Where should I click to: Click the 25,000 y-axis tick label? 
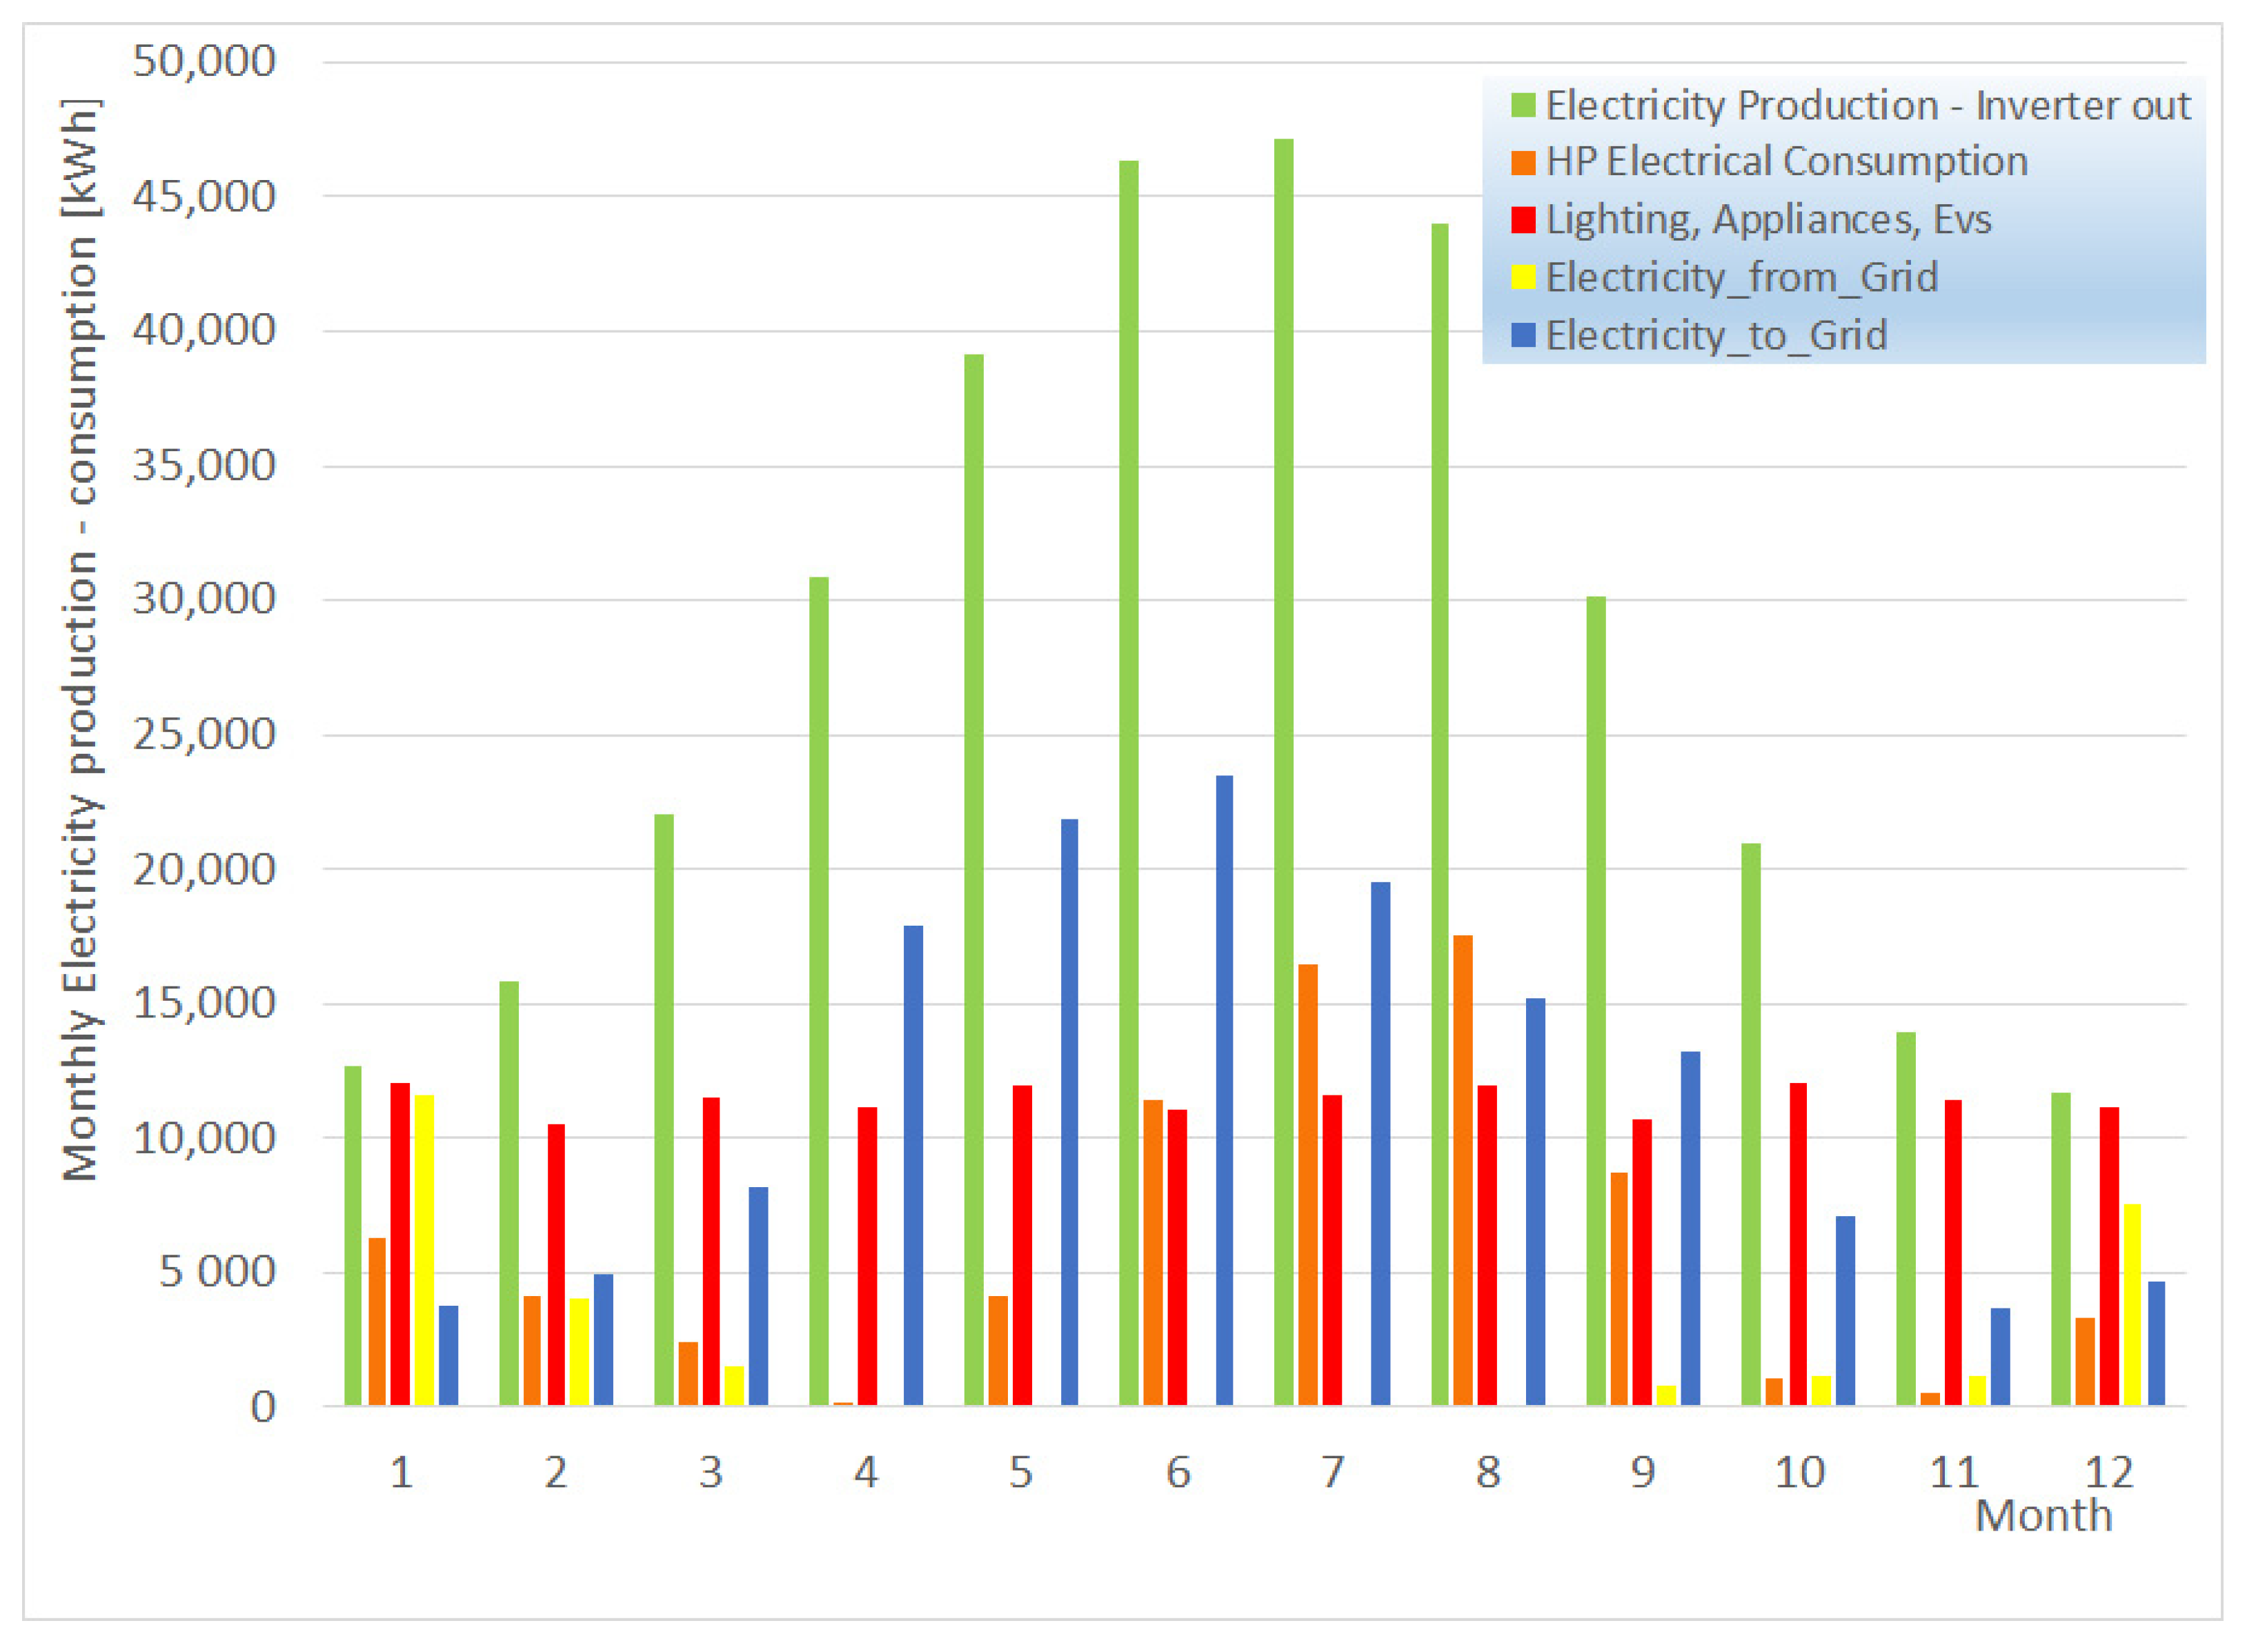pos(203,735)
